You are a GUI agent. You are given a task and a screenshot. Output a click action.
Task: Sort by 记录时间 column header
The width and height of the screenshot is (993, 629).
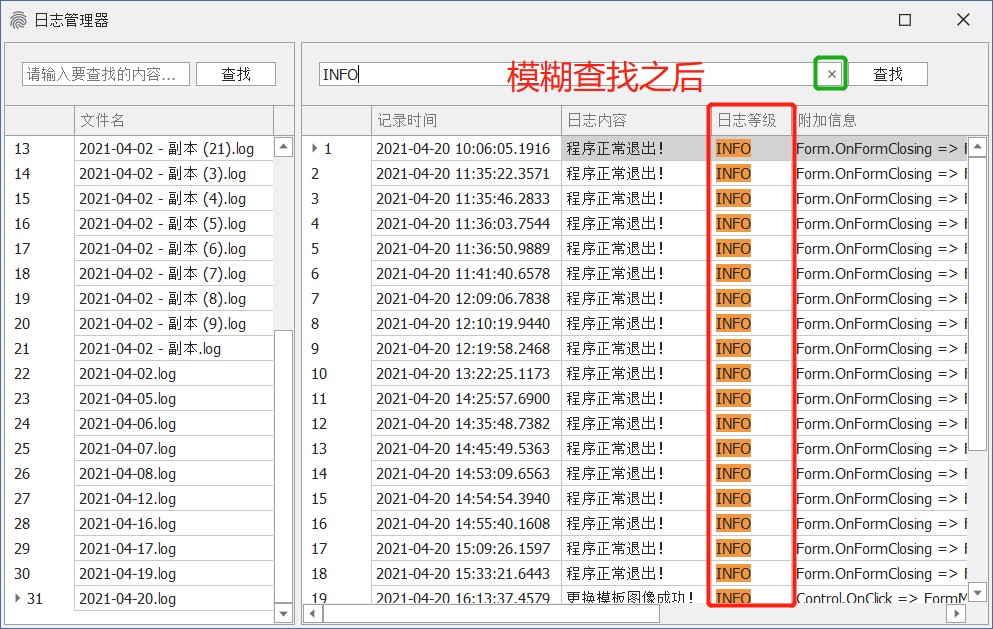pyautogui.click(x=465, y=120)
